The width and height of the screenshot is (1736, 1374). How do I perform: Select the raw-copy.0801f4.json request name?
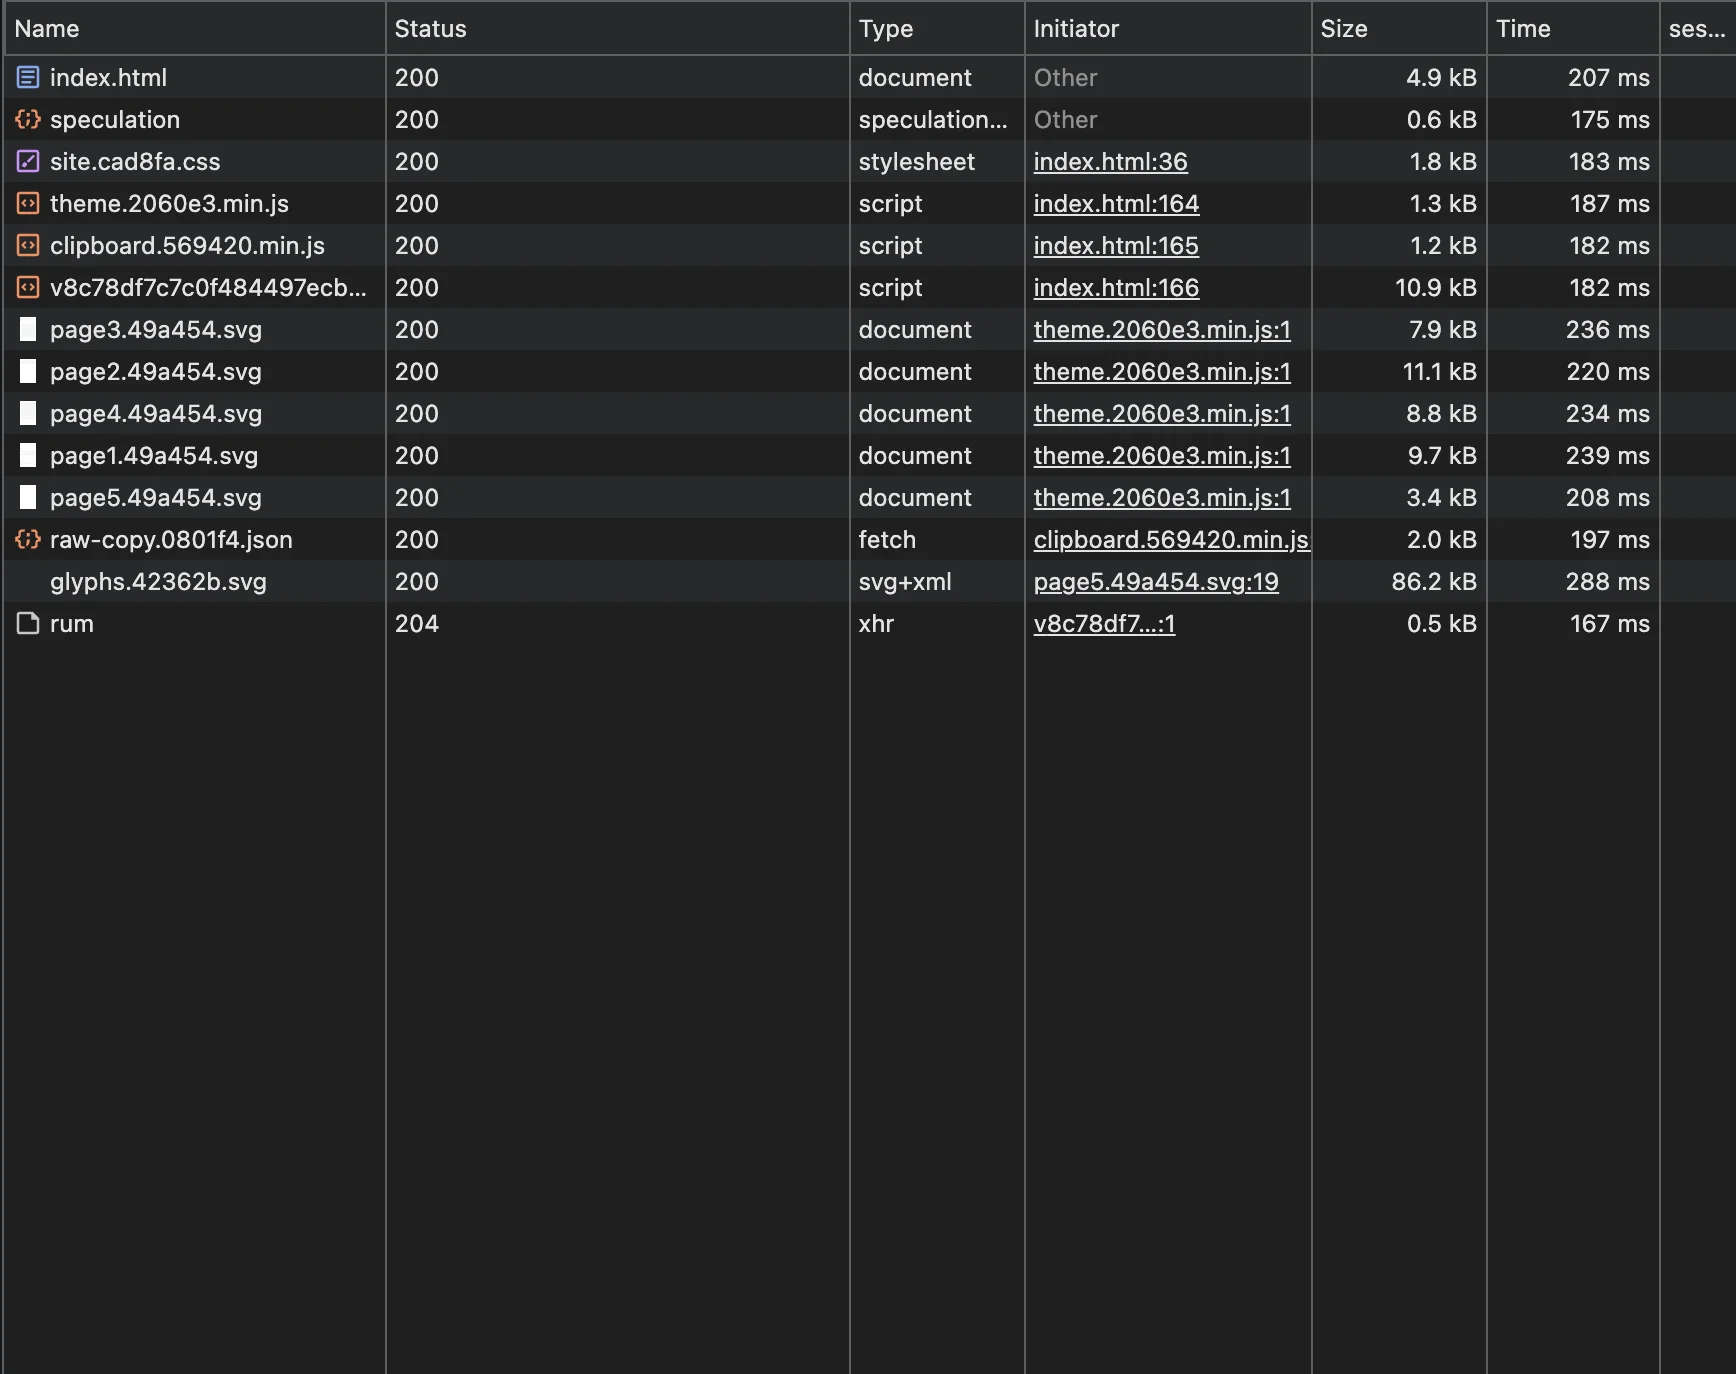[171, 539]
